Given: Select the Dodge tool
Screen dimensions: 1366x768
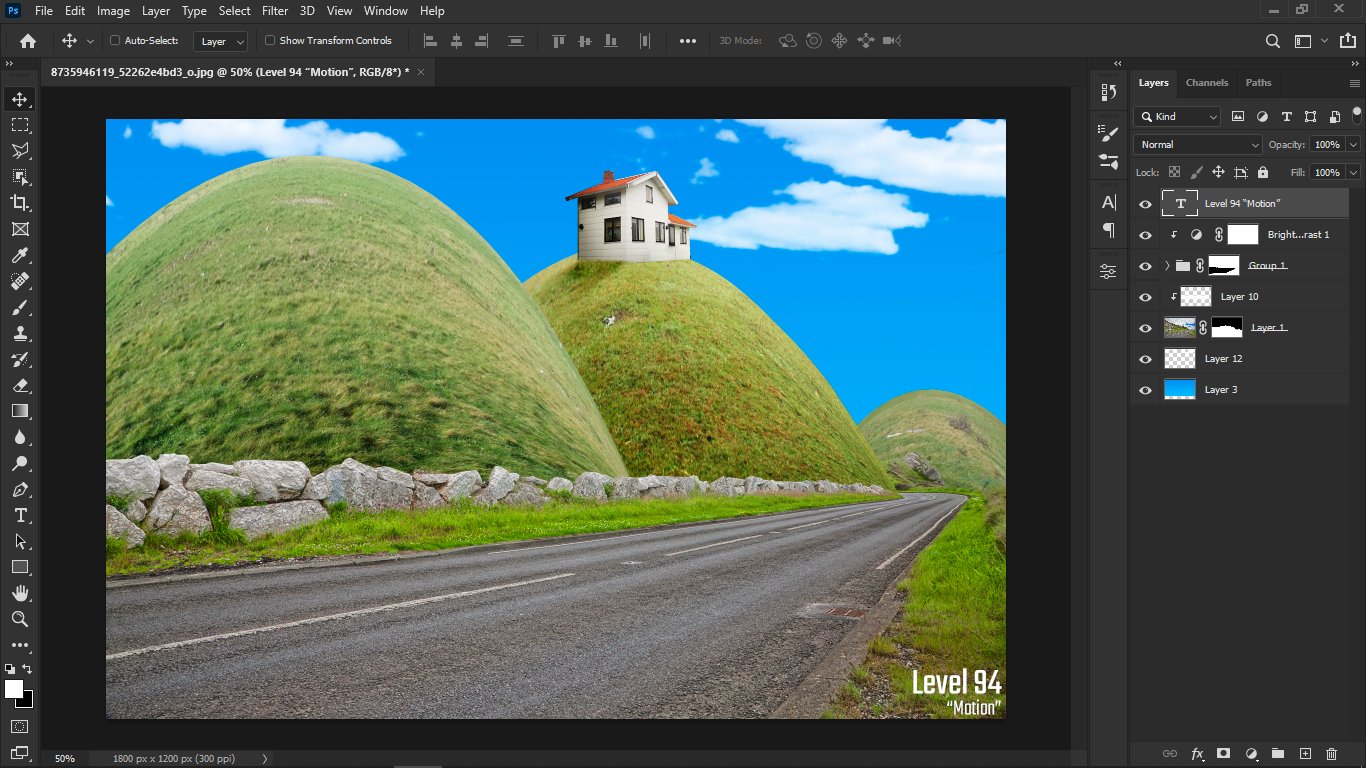Looking at the screenshot, I should (x=20, y=463).
